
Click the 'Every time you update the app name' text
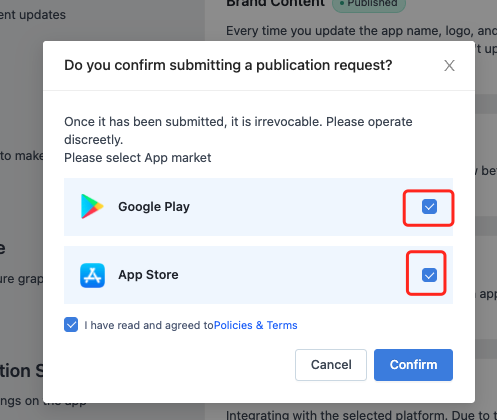click(x=361, y=31)
